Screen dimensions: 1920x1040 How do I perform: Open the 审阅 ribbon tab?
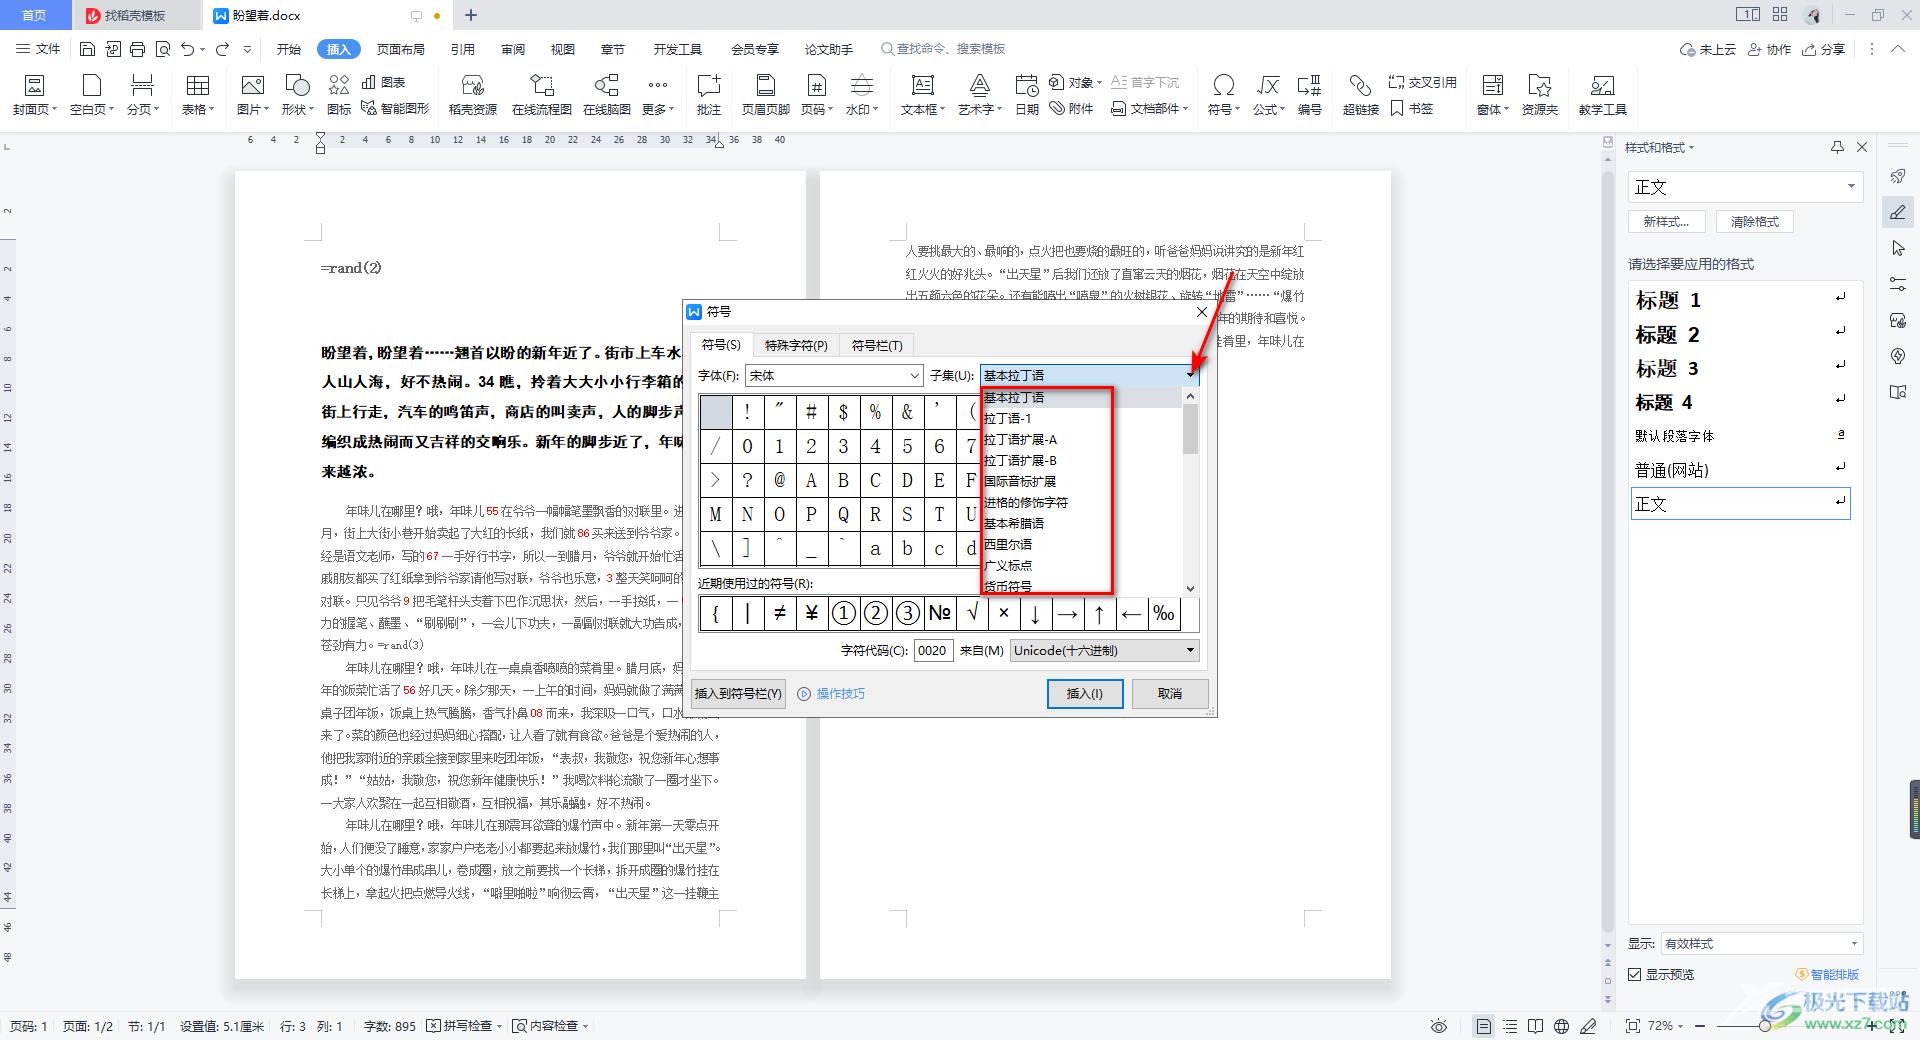pyautogui.click(x=513, y=49)
